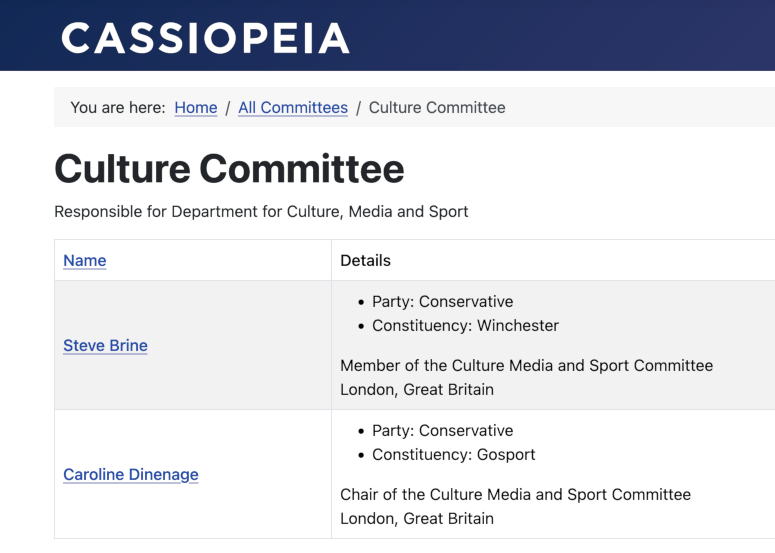Image resolution: width=775 pixels, height=553 pixels.
Task: Click Culture Committee breadcrumb item
Action: point(437,108)
